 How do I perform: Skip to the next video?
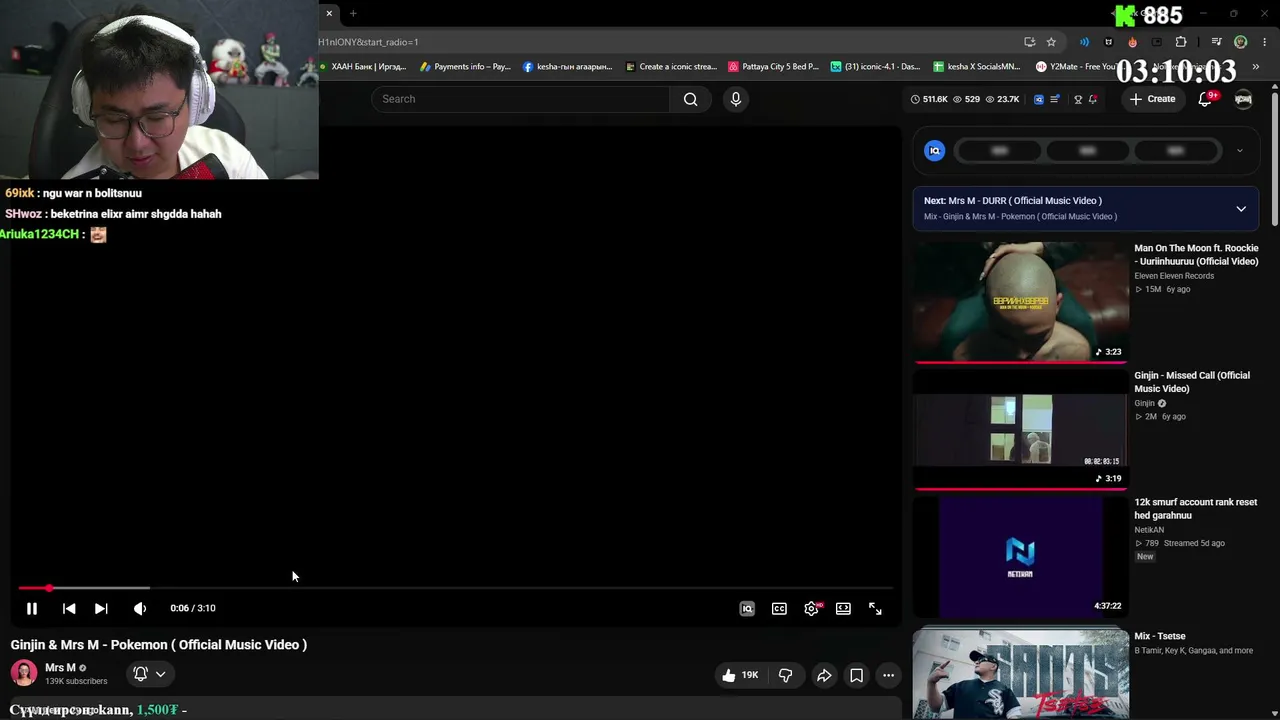[101, 608]
